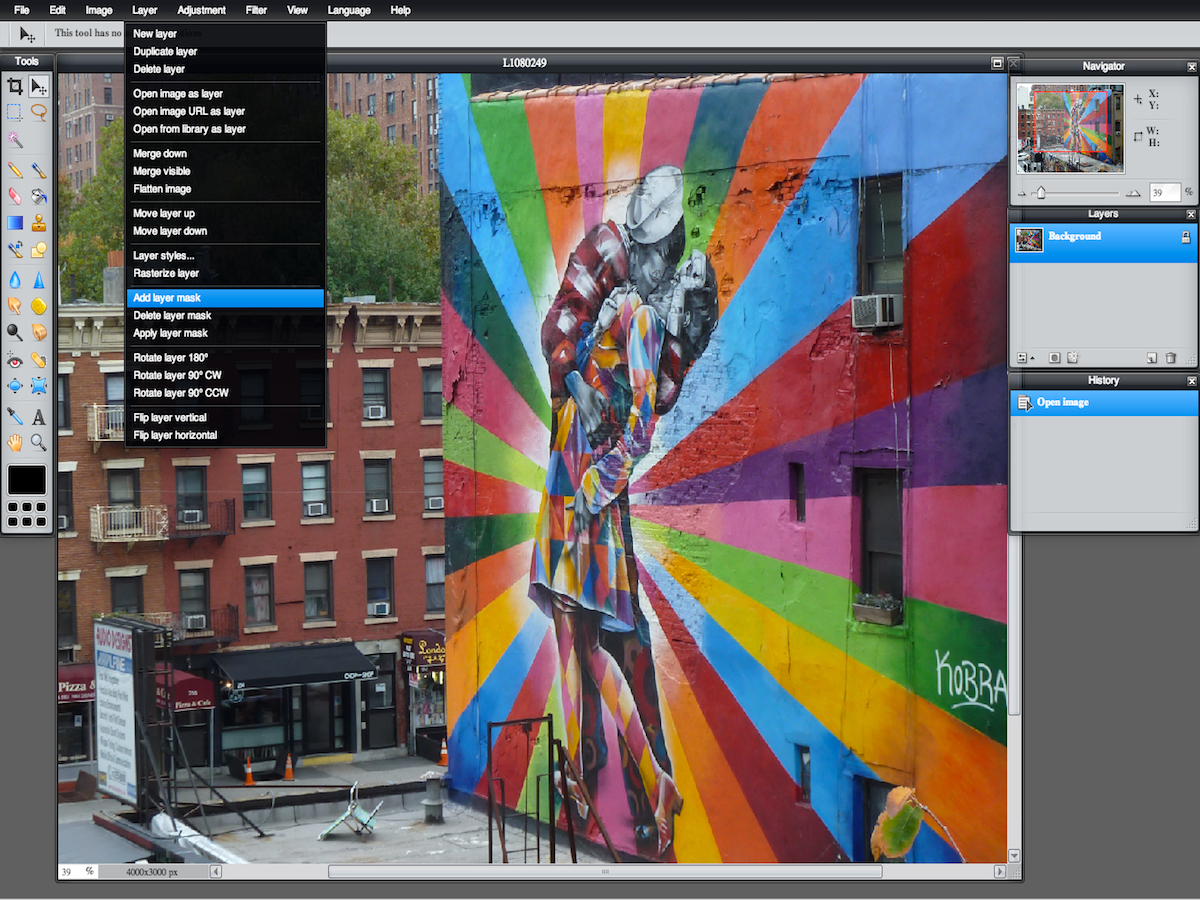The height and width of the screenshot is (900, 1200).
Task: Select the Eraser tool
Action: [x=15, y=196]
